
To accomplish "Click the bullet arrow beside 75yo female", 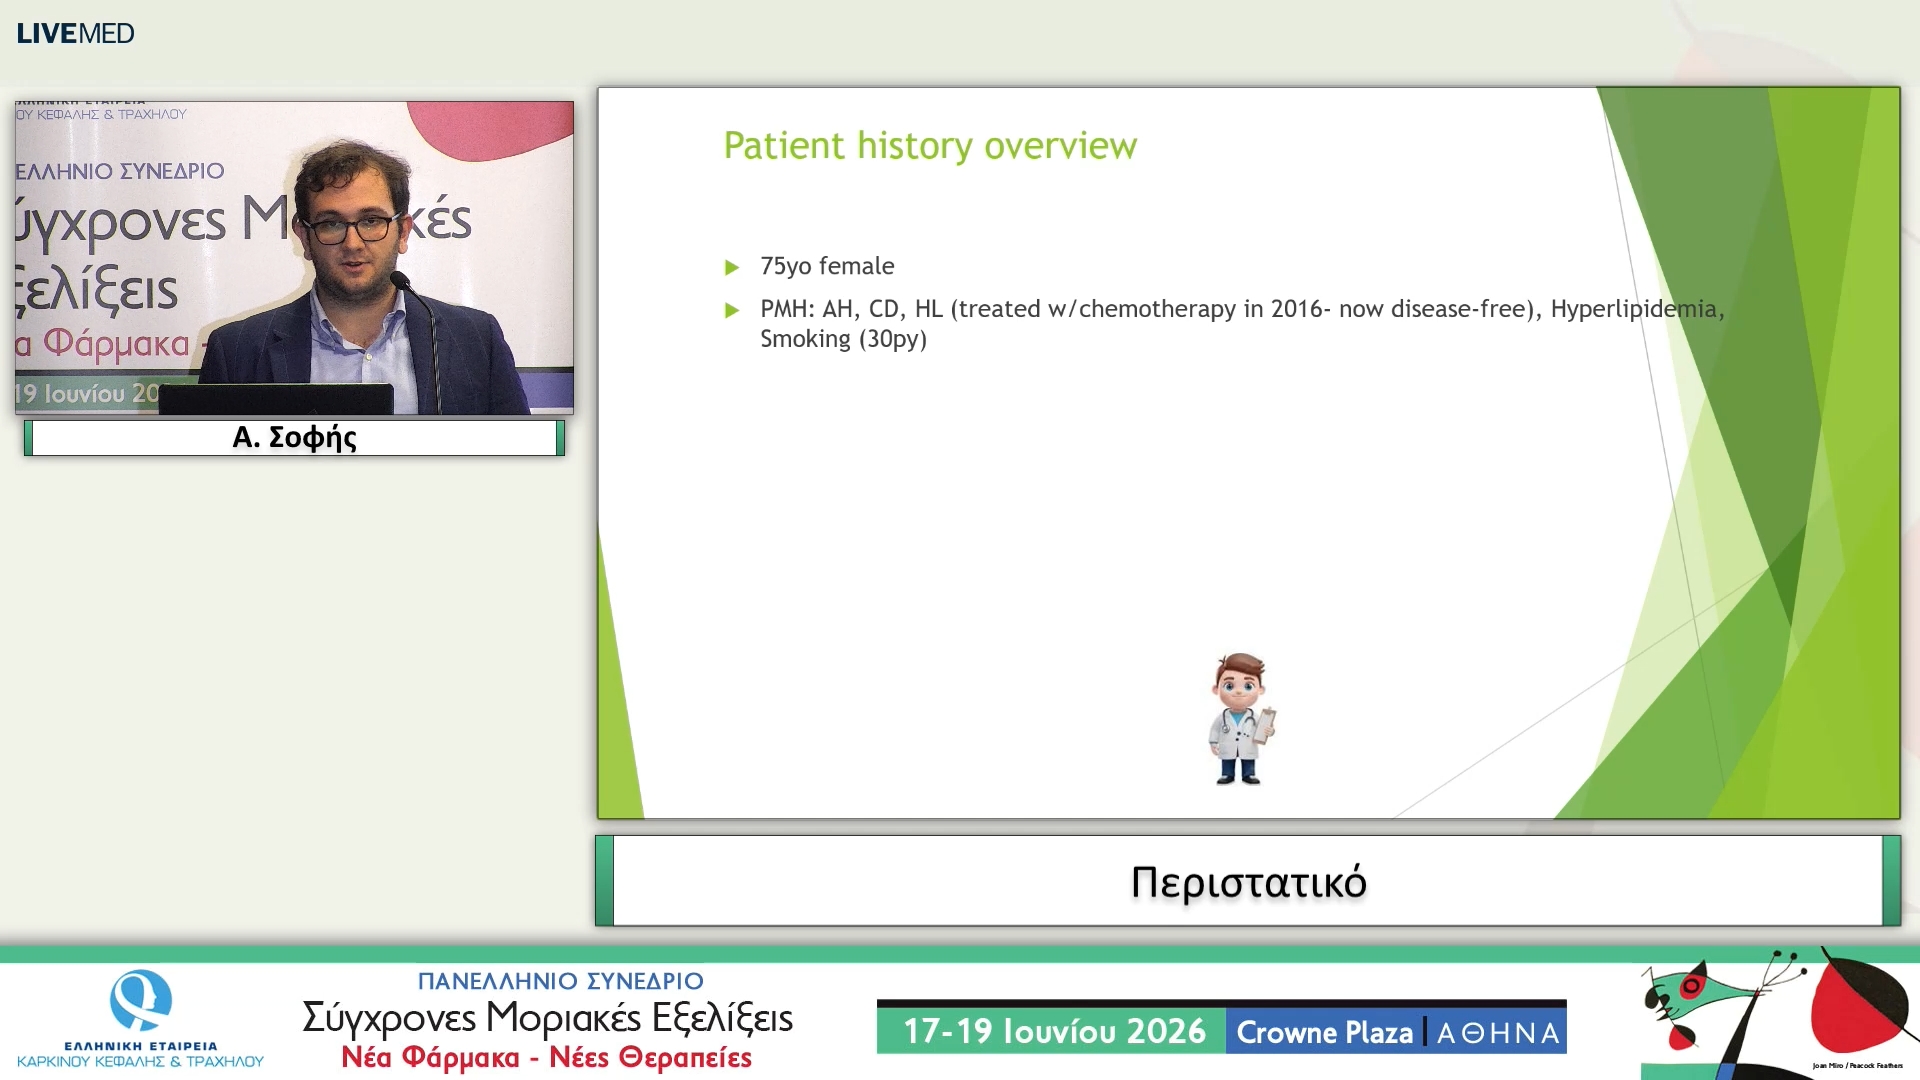I will coord(732,267).
